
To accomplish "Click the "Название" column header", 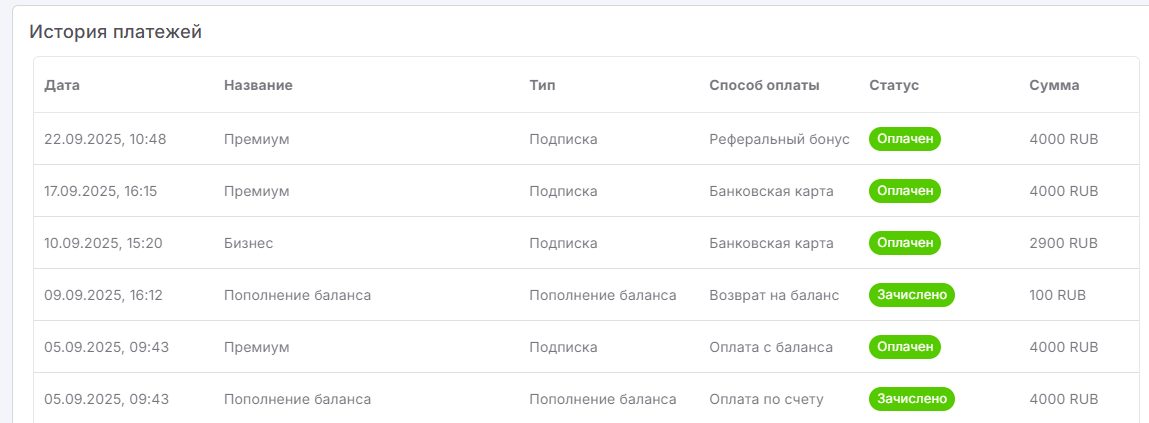I will 258,86.
